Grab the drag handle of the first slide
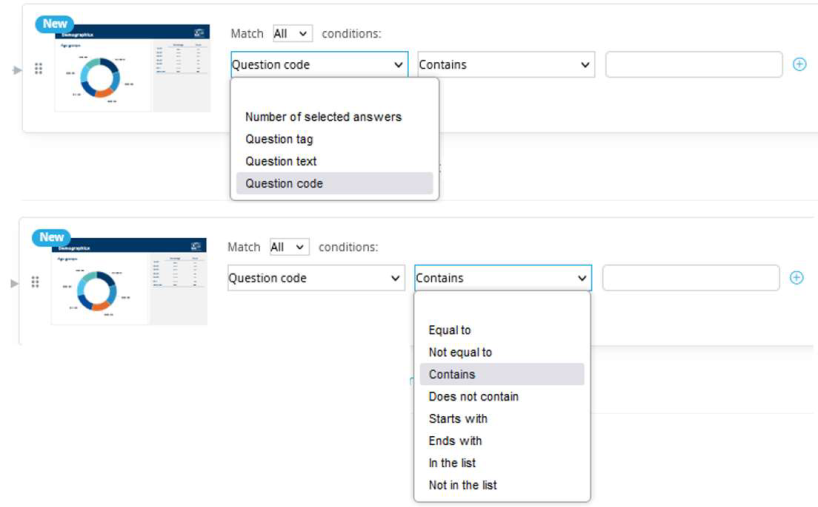The width and height of the screenshot is (818, 507). 39,69
